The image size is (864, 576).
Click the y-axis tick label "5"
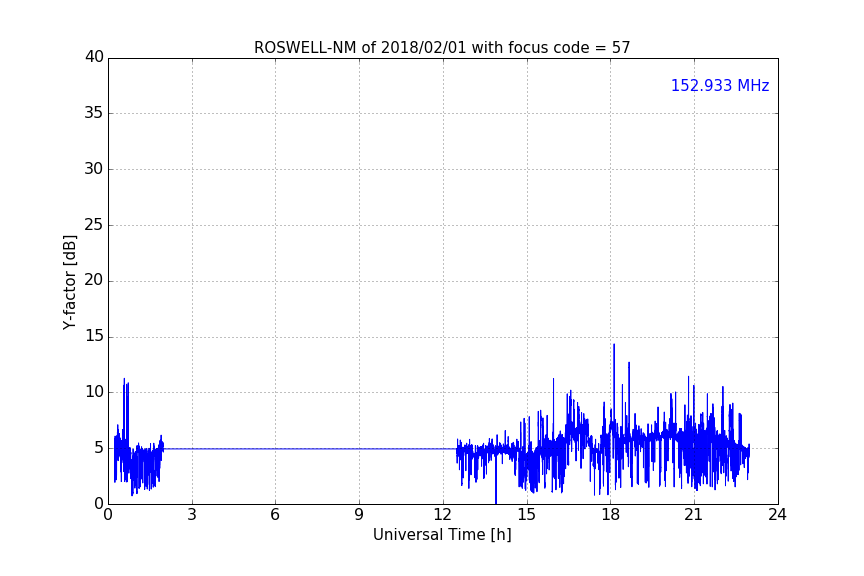(99, 448)
